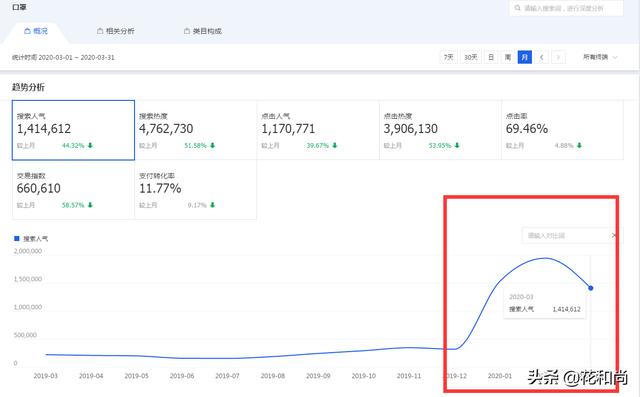Open the 相关分析 tab
The width and height of the screenshot is (640, 397).
point(116,31)
